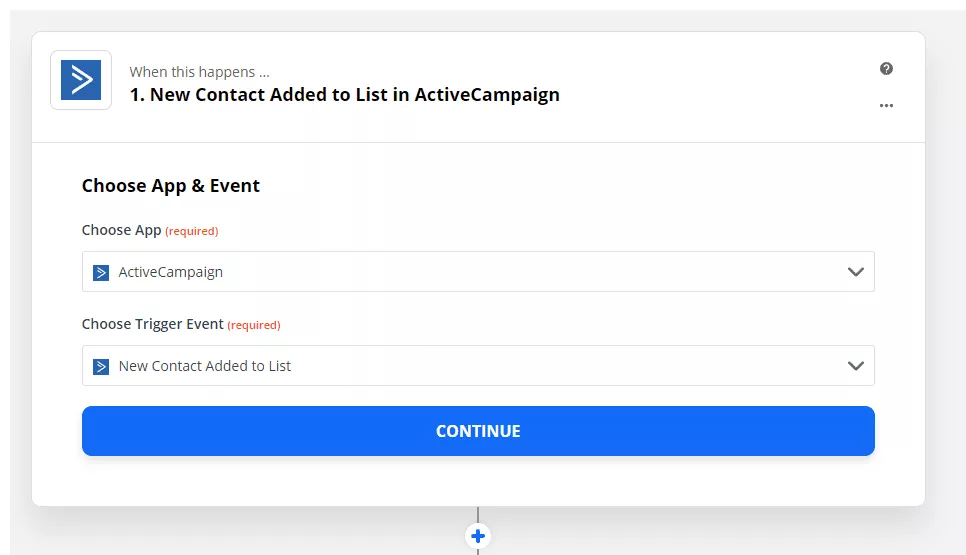Click the (required) tag next to Choose App
Image resolution: width=966 pixels, height=555 pixels.
coord(192,231)
